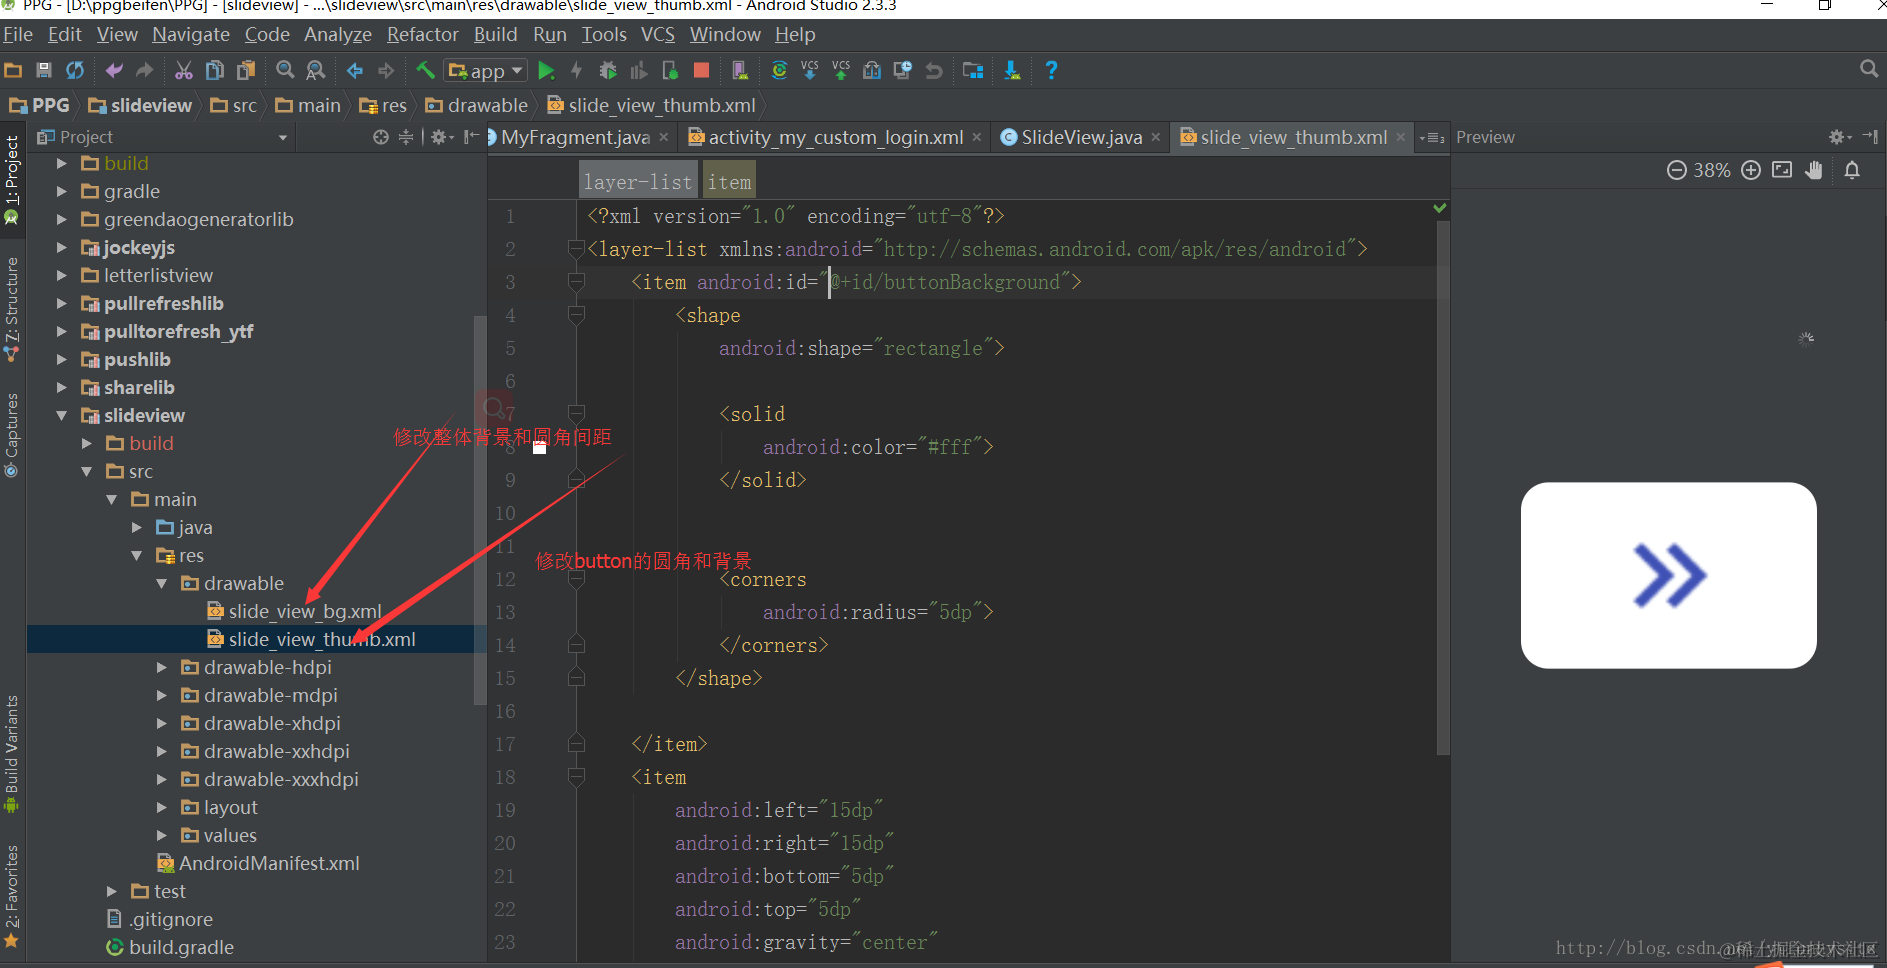Expand the layout folder in the tree
Screen dimensions: 1887x968
[x=162, y=807]
